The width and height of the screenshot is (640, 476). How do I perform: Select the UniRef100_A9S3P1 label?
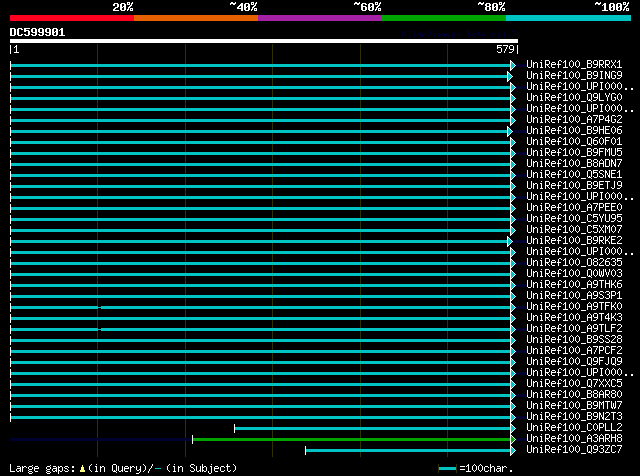click(x=574, y=296)
